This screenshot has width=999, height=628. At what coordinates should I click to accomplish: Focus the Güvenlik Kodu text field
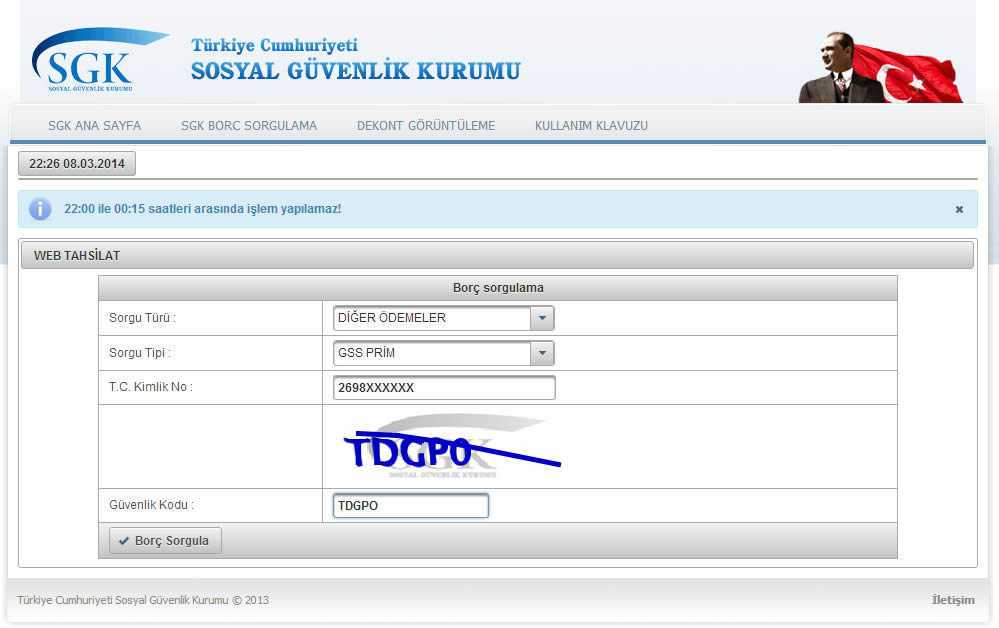coord(410,506)
